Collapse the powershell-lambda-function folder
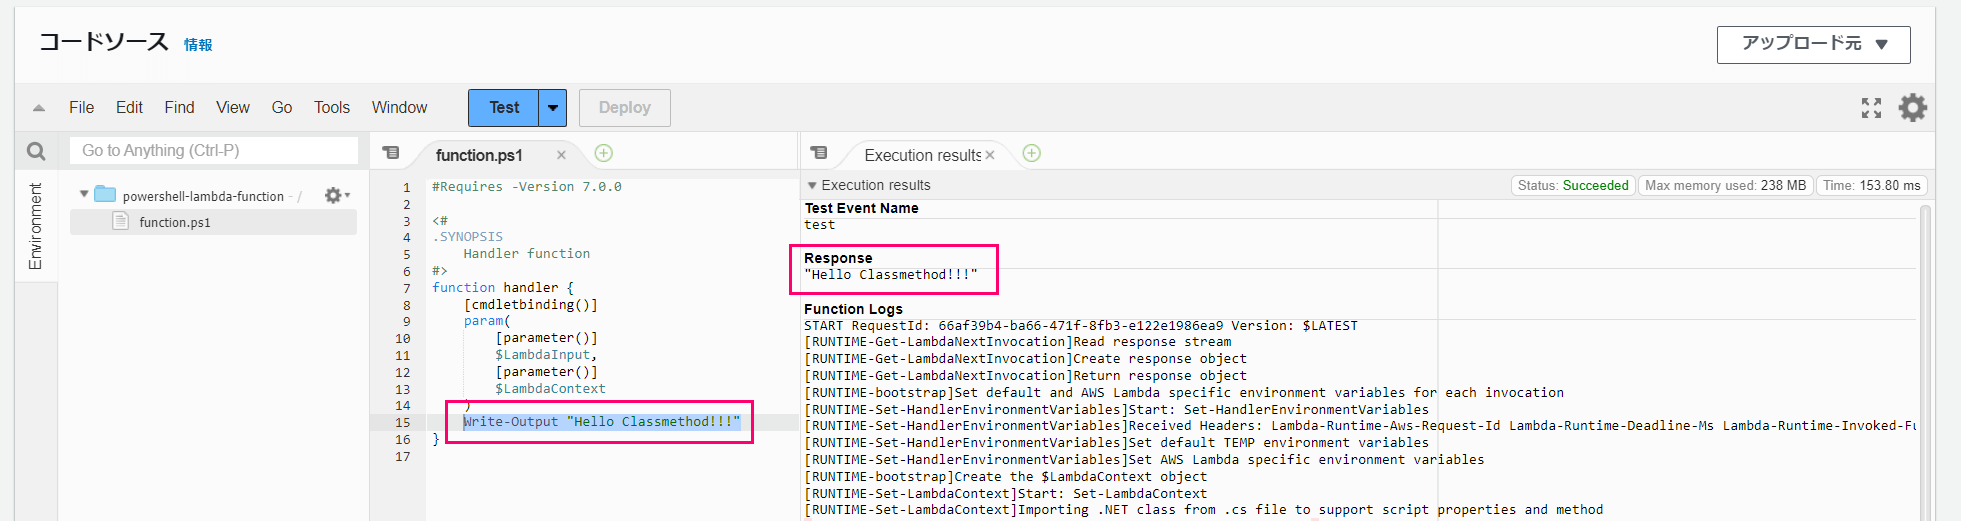The width and height of the screenshot is (1961, 521). pos(84,195)
